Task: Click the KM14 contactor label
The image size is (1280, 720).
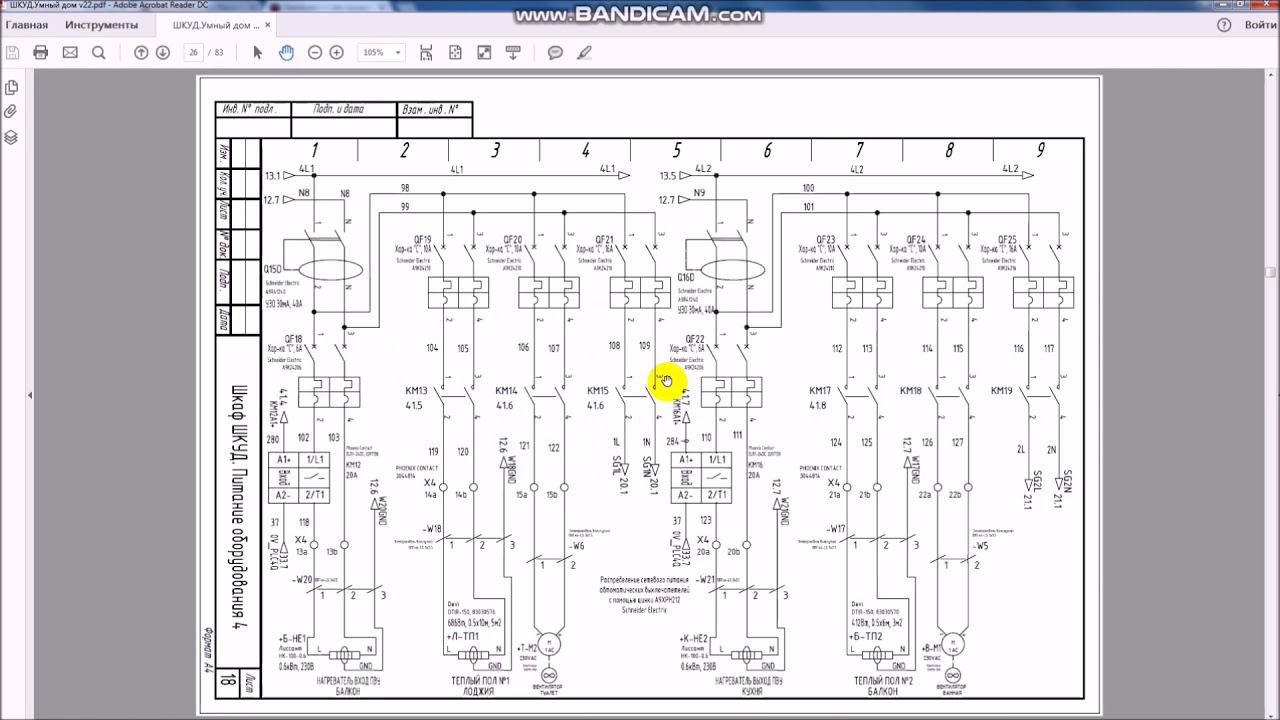Action: coord(506,391)
